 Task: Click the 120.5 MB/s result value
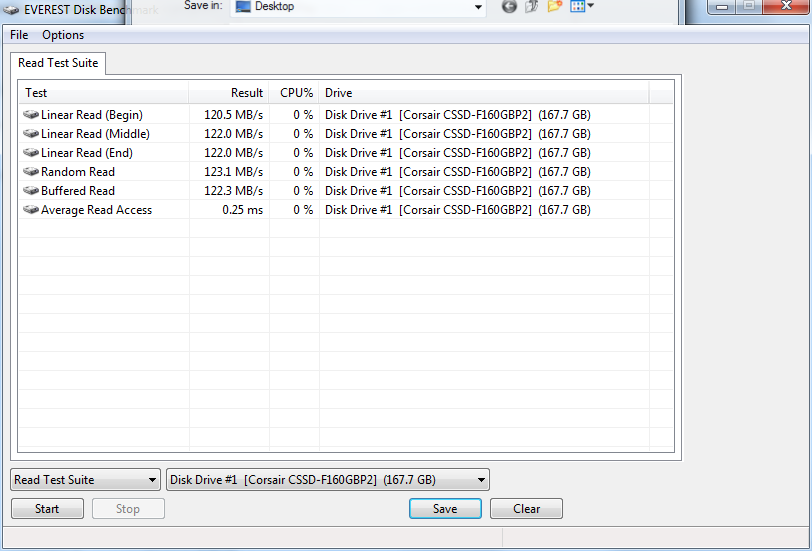pos(234,114)
